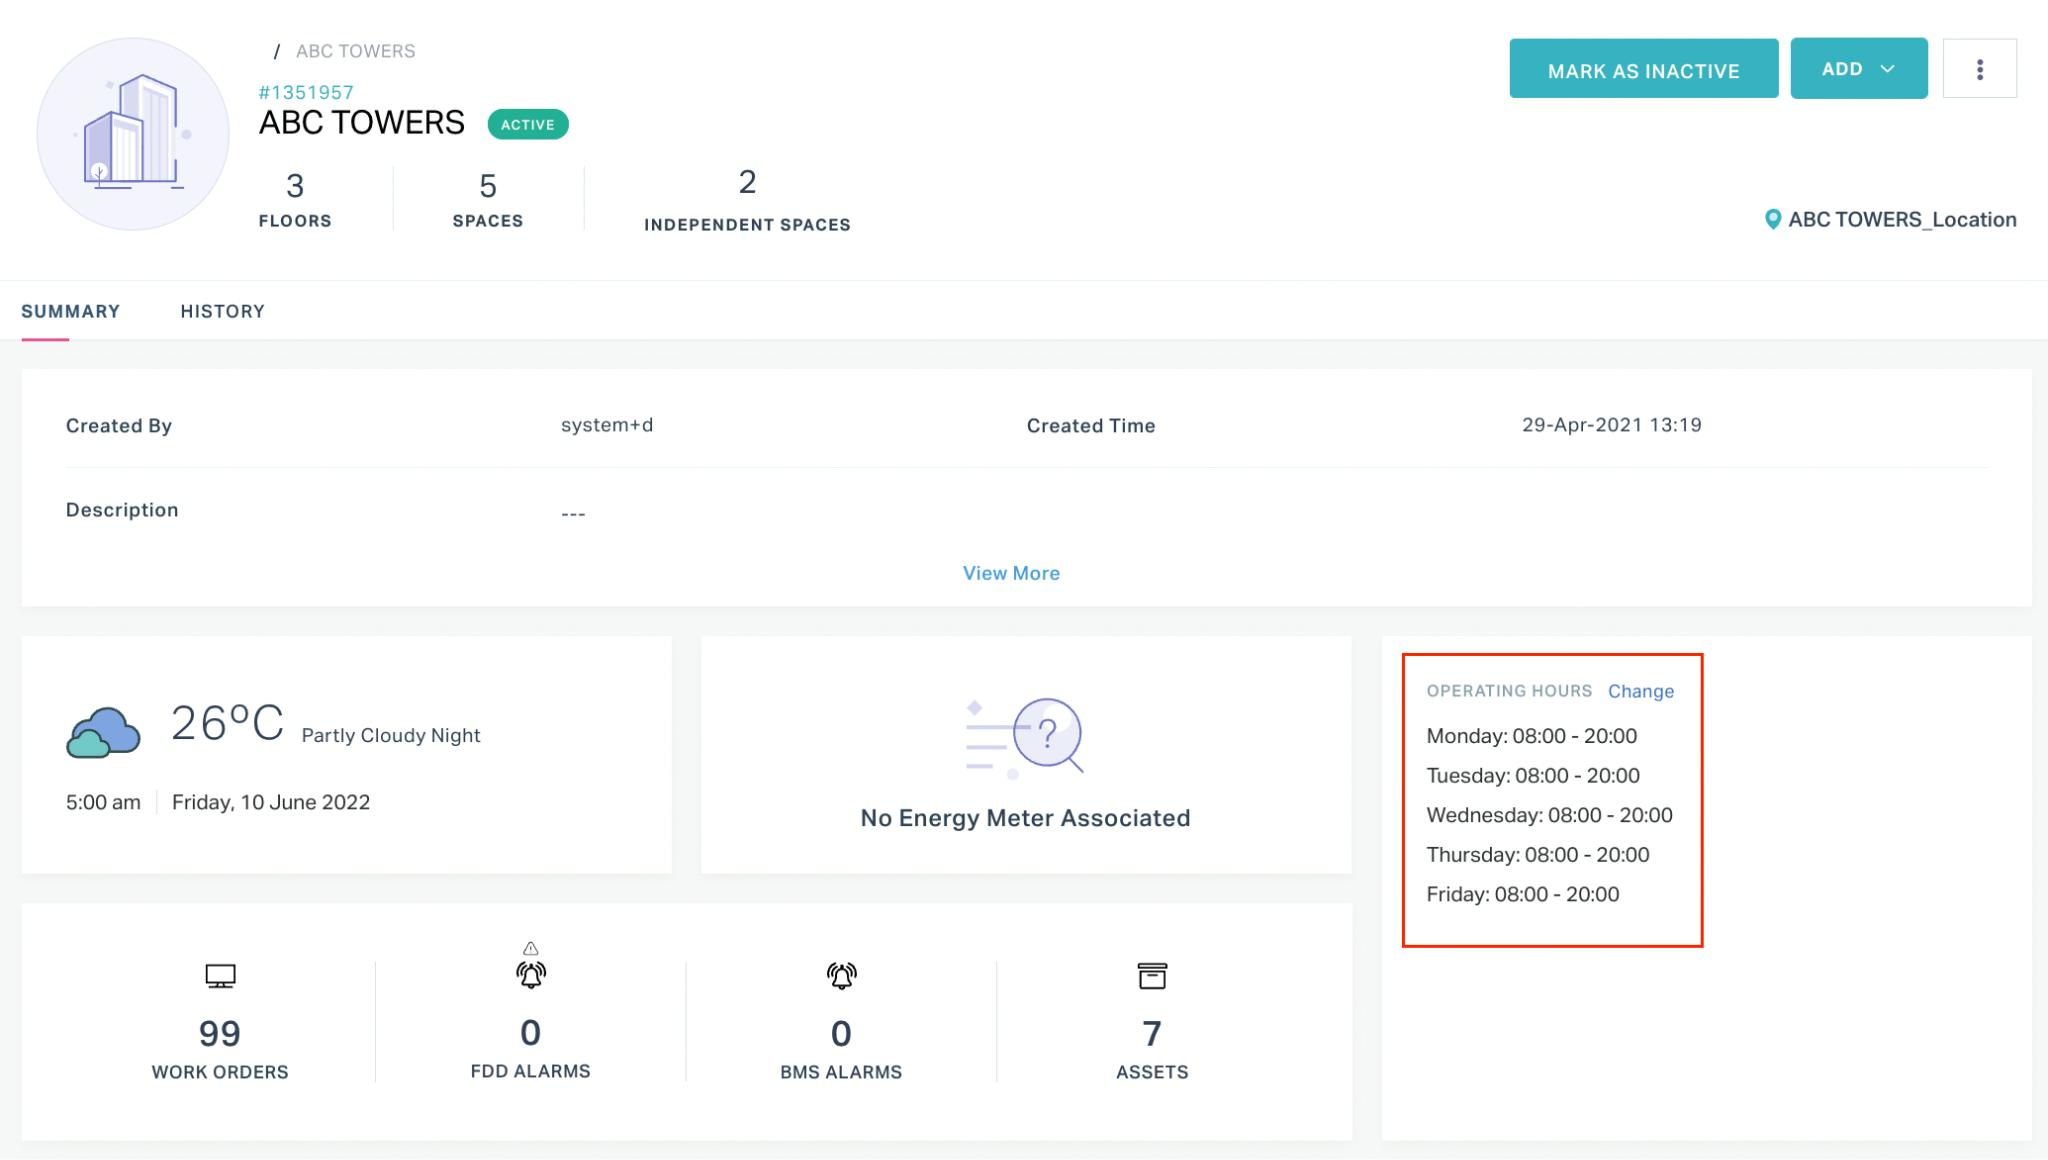This screenshot has width=2048, height=1160.
Task: Click the location pin icon
Action: click(x=1772, y=220)
